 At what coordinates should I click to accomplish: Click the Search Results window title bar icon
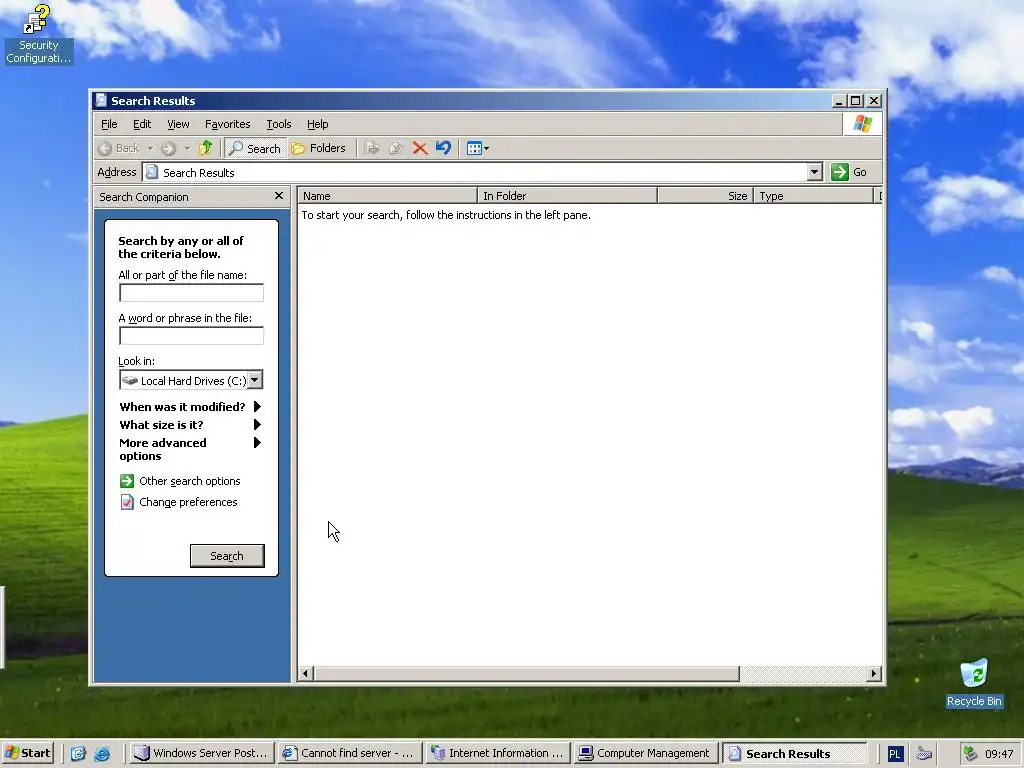(101, 100)
